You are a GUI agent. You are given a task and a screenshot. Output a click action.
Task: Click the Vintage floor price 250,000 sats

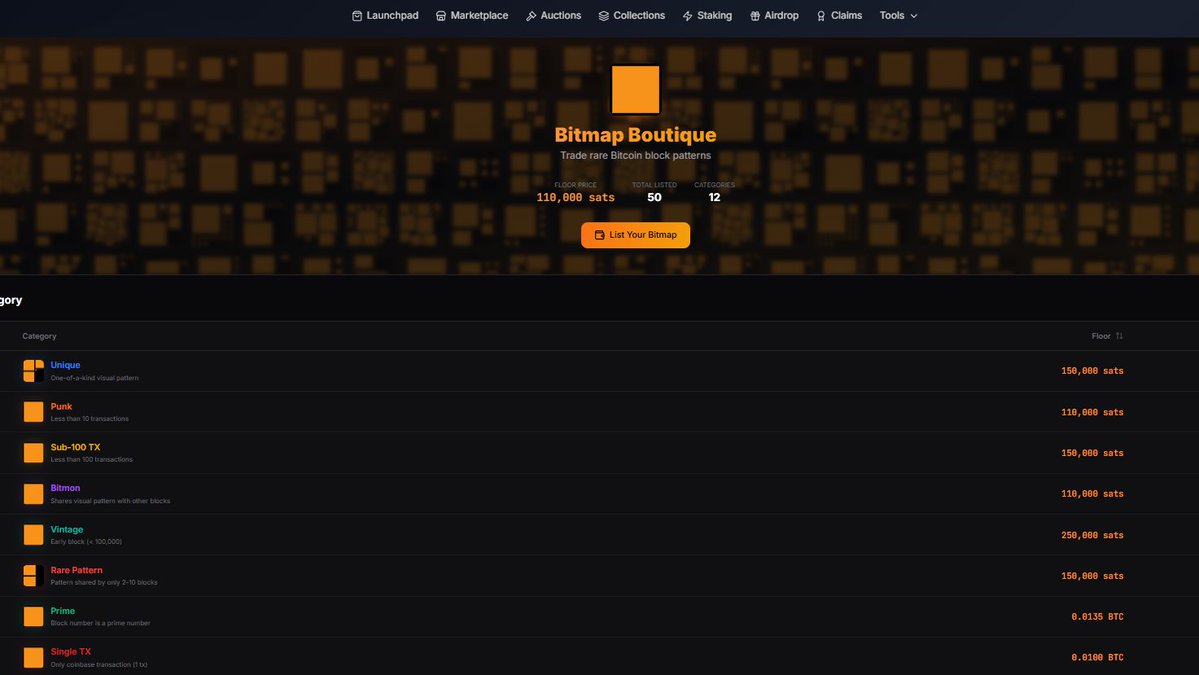click(1092, 535)
